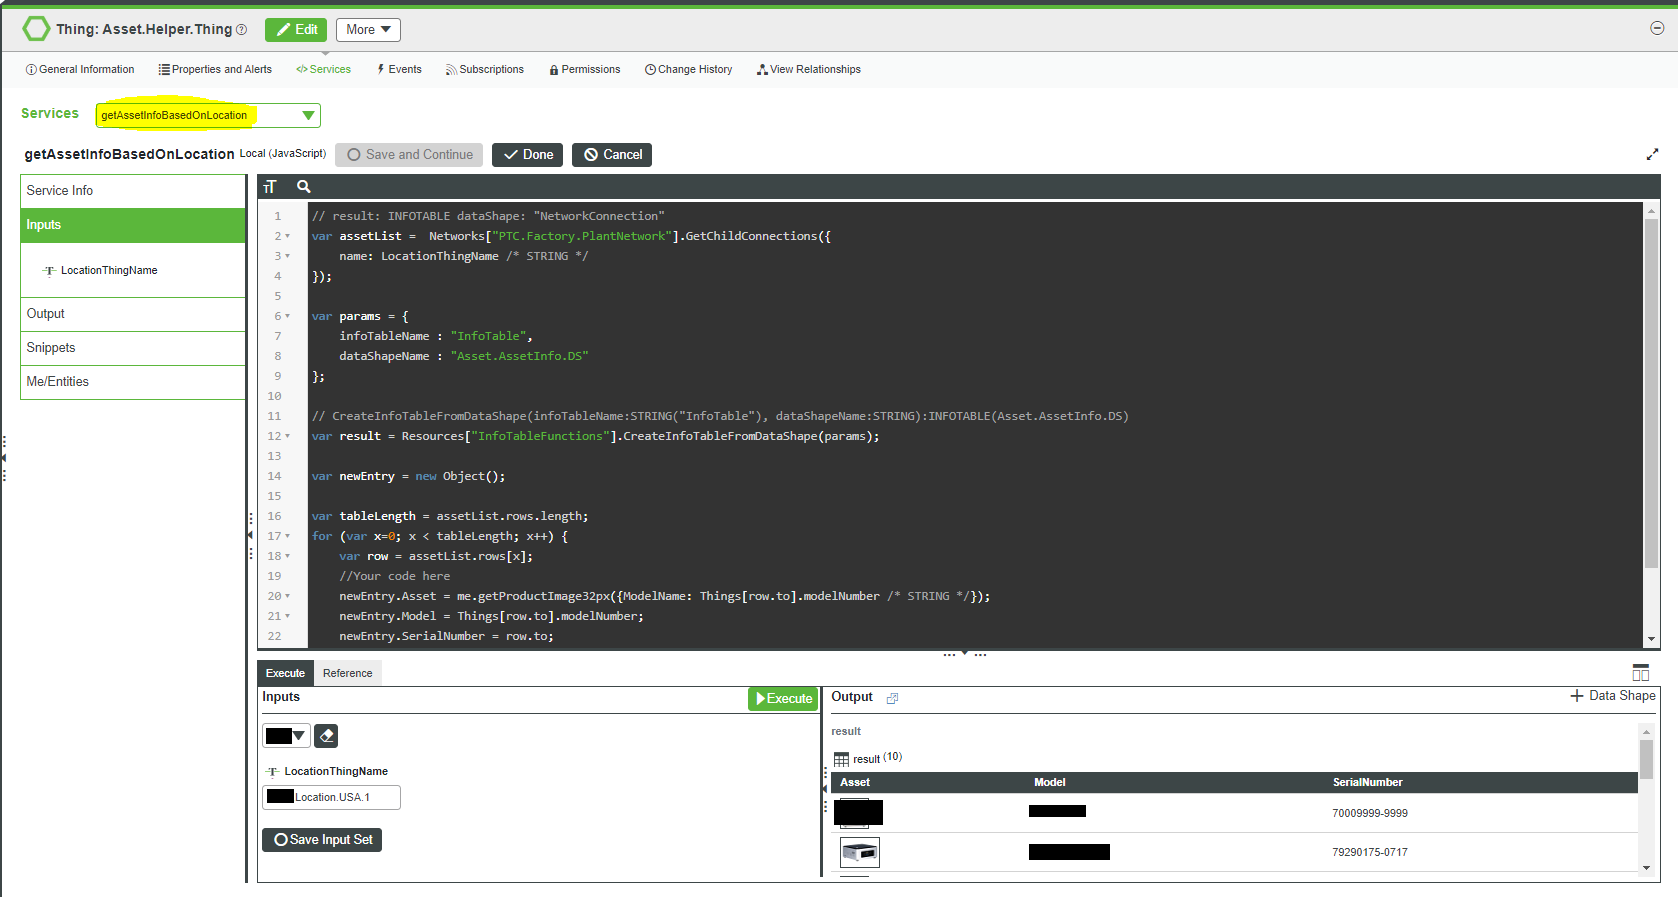Open the Services dropdown getAssetInfoBasedOnLocation

tap(208, 115)
